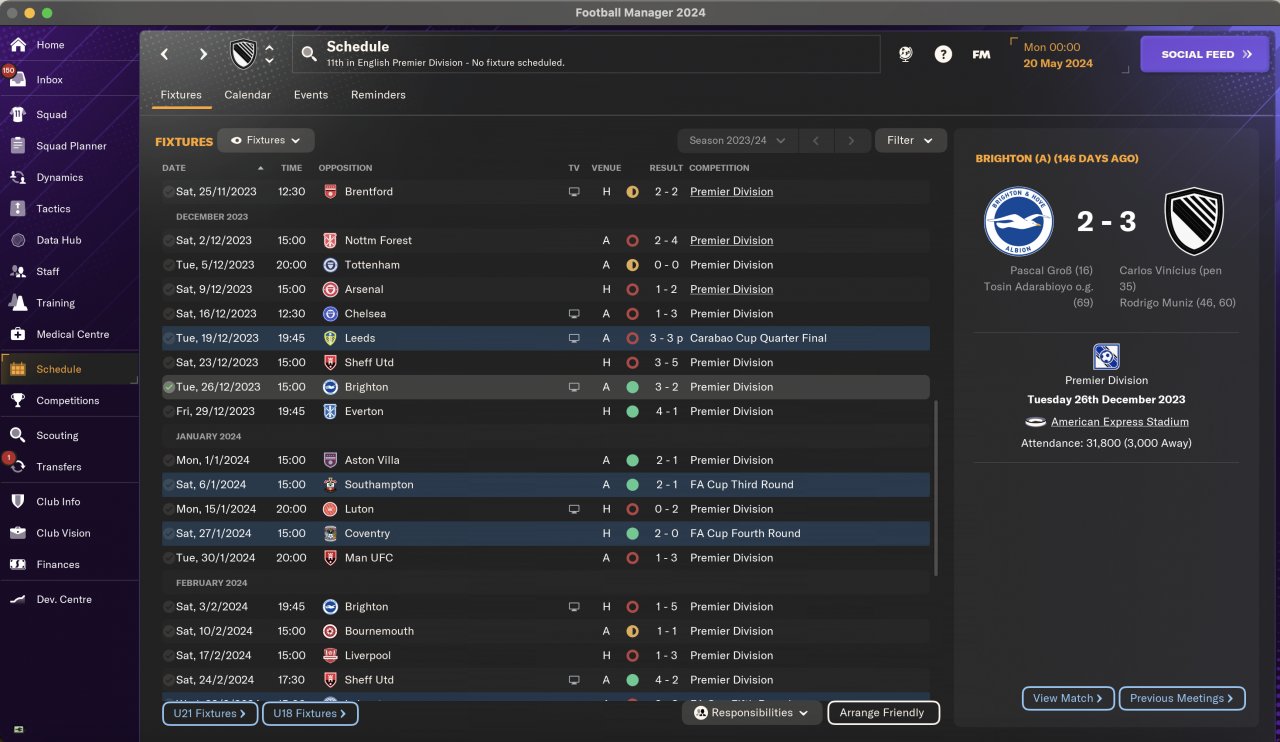Tick the Nottm Forest 2/12/2023 fixture checkbox
This screenshot has width=1280, height=742.
(169, 241)
